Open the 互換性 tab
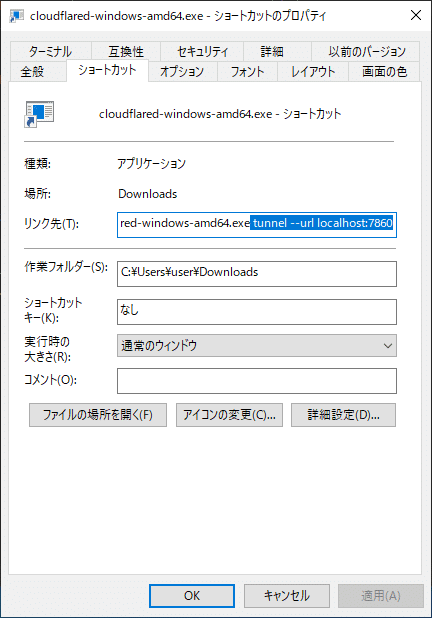Screen dimensions: 432x618 pos(126,51)
